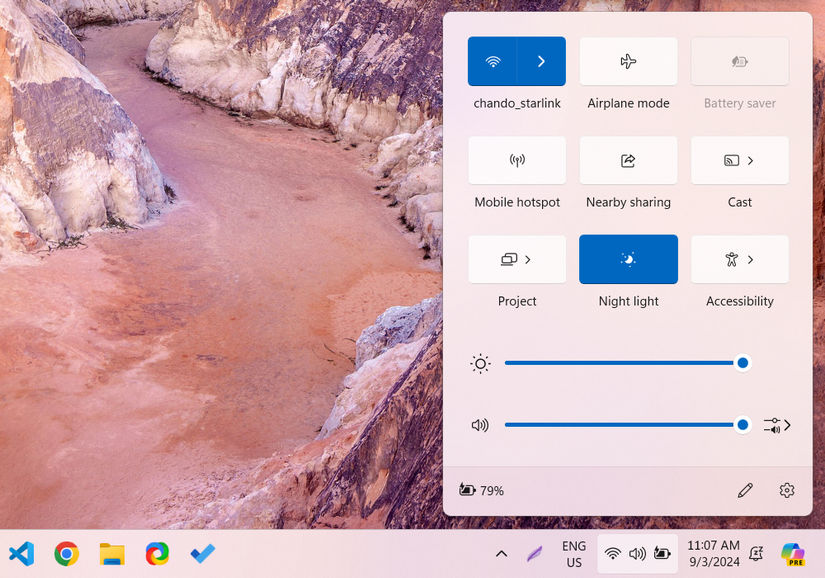The height and width of the screenshot is (578, 825).
Task: Click the volume speaker icon
Action: tap(480, 424)
